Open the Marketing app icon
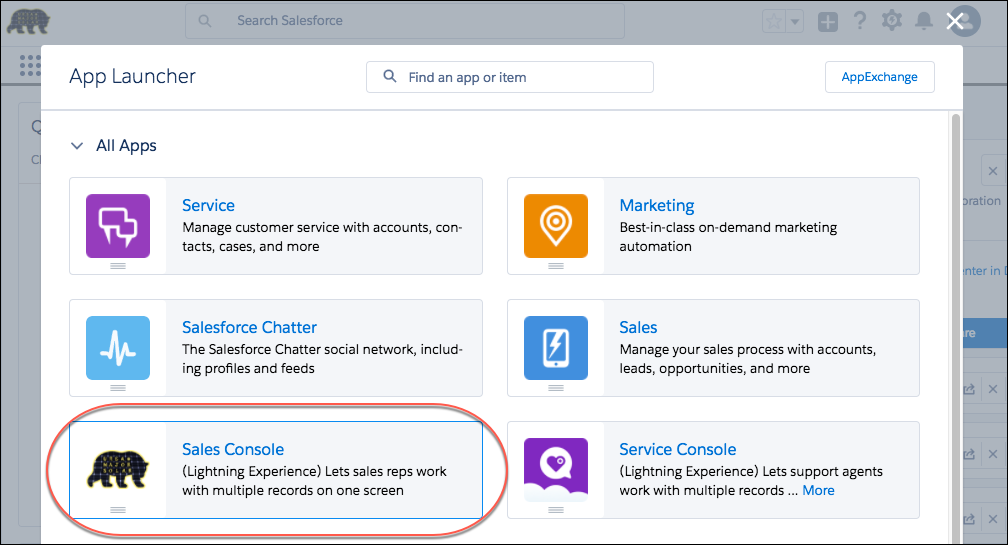The height and width of the screenshot is (545, 1008). tap(555, 226)
